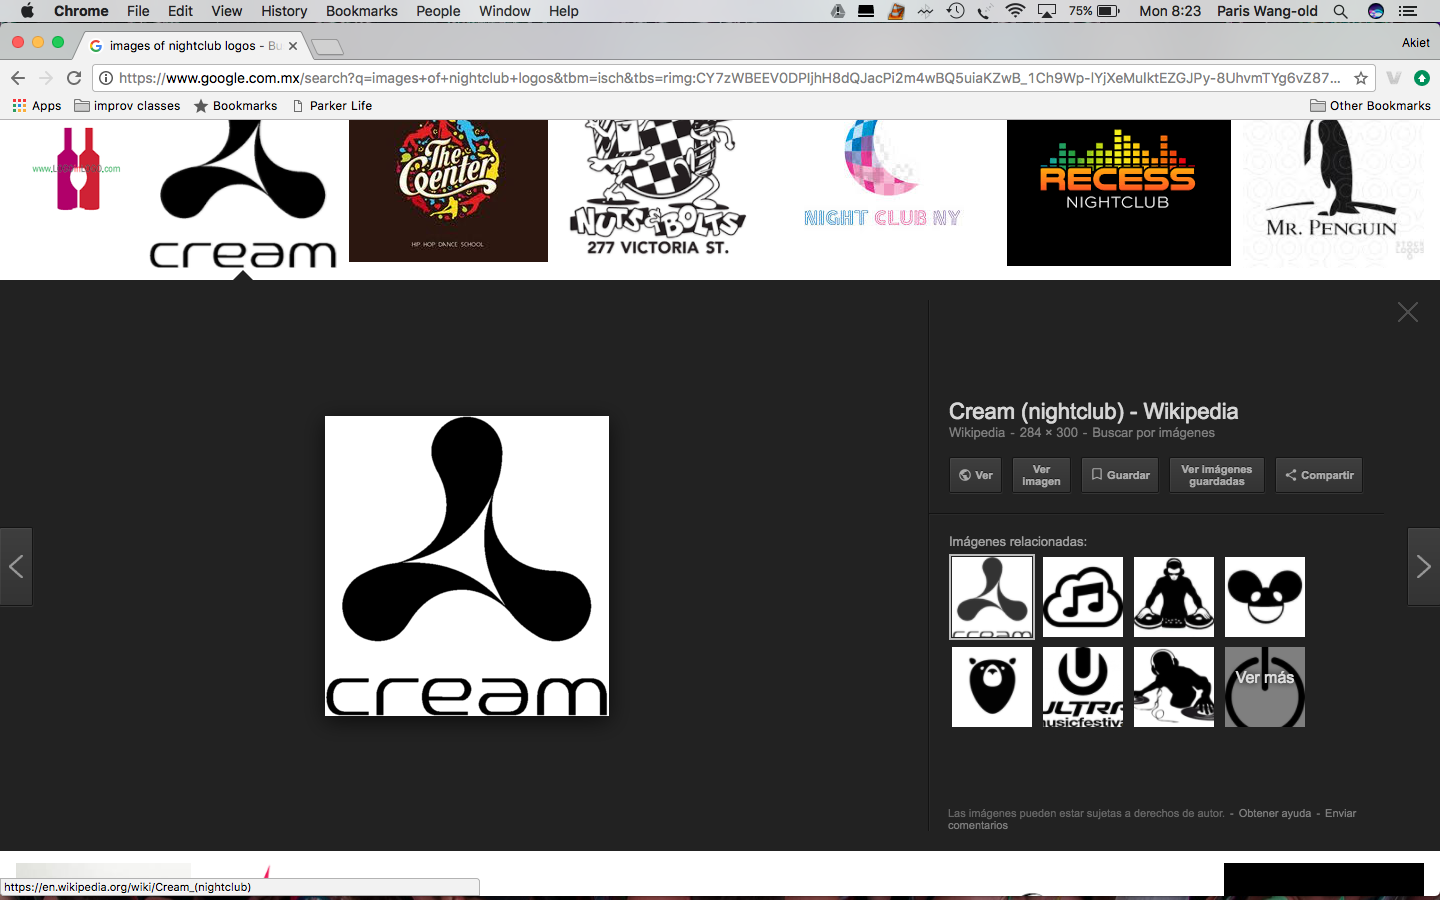
Task: Open Spotlight search magnifier in menu bar
Action: tap(1341, 11)
